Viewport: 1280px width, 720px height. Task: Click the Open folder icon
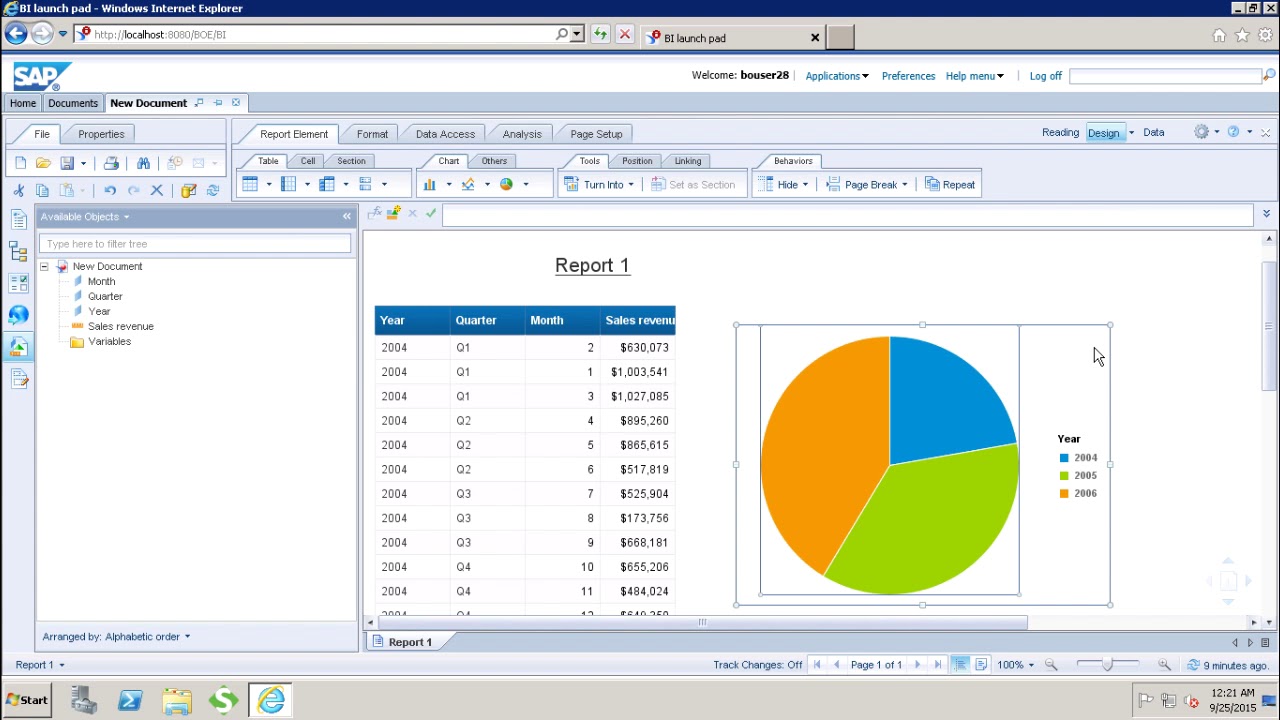point(43,163)
